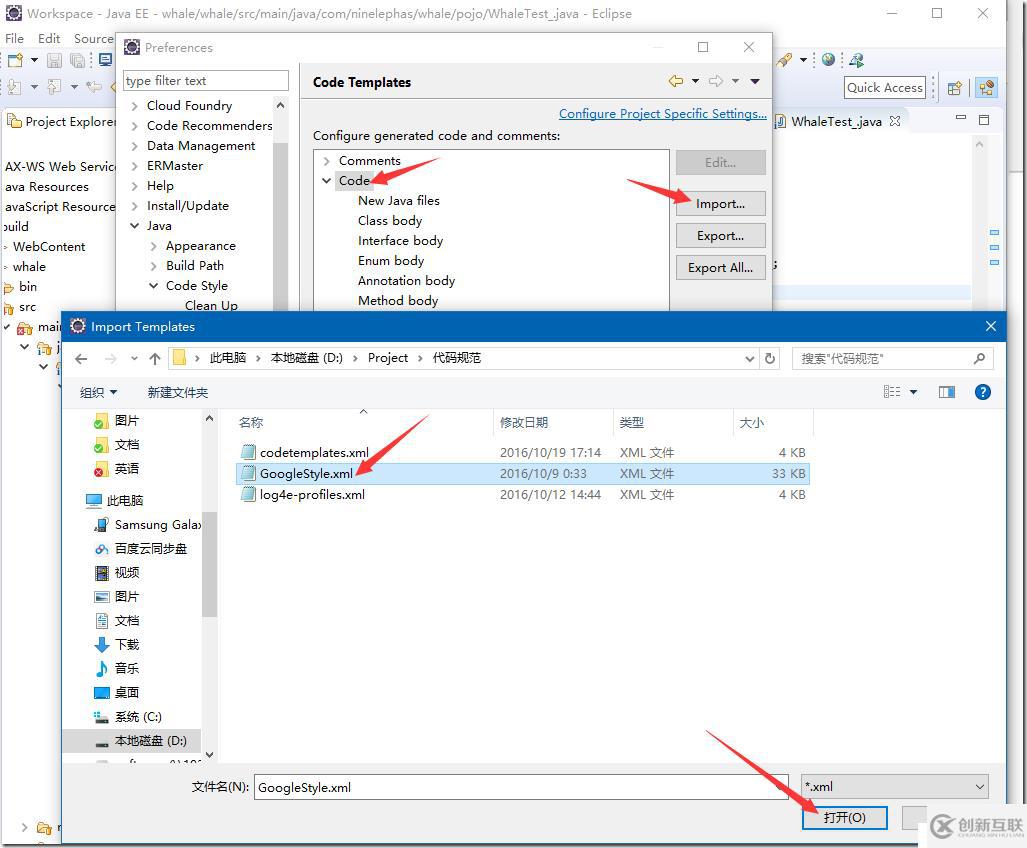Expand Appearance under Java
Screen dimensions: 1027x848
pos(153,246)
